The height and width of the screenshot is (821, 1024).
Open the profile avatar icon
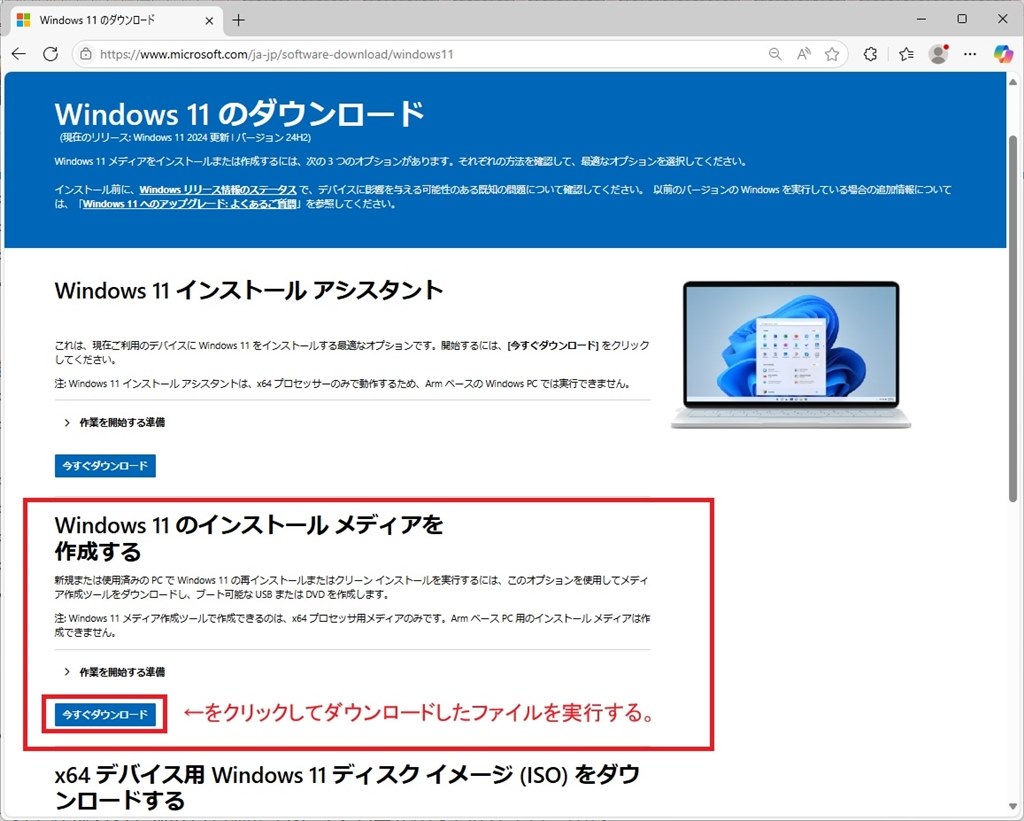(938, 54)
